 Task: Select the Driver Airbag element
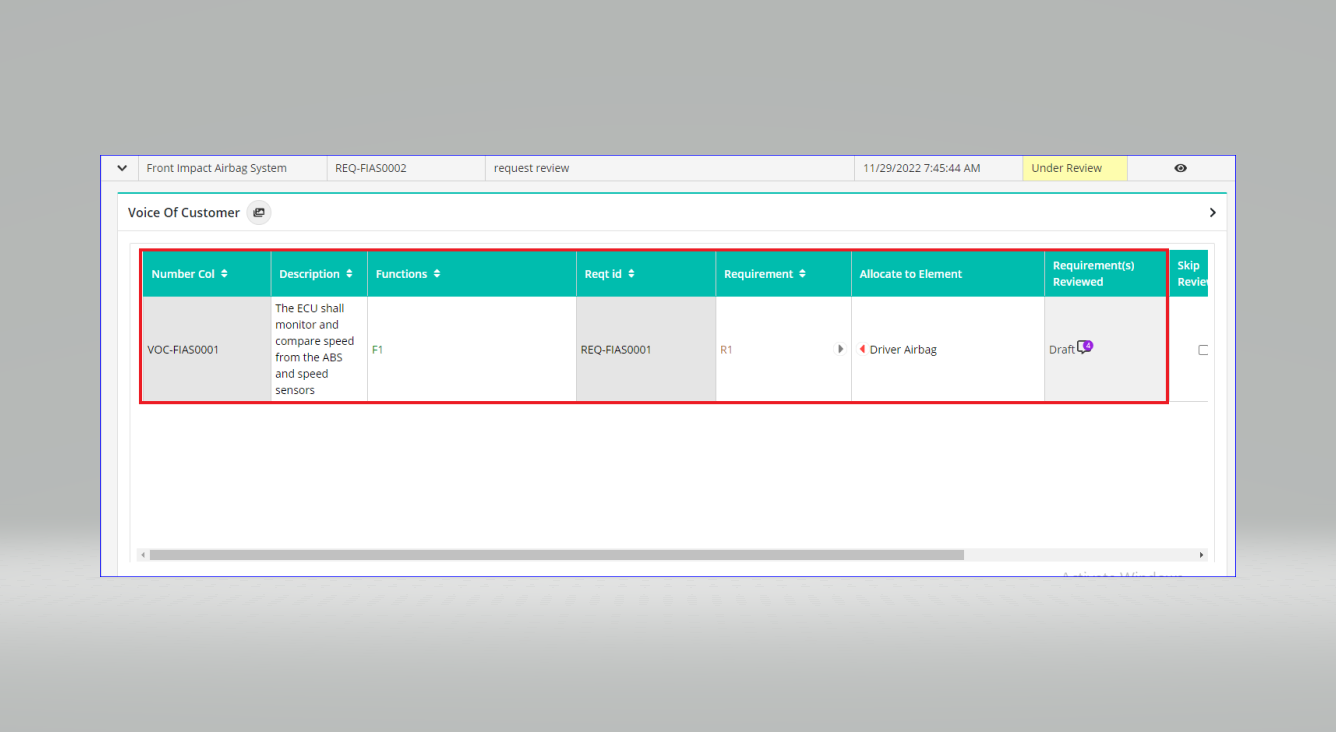[x=903, y=350]
